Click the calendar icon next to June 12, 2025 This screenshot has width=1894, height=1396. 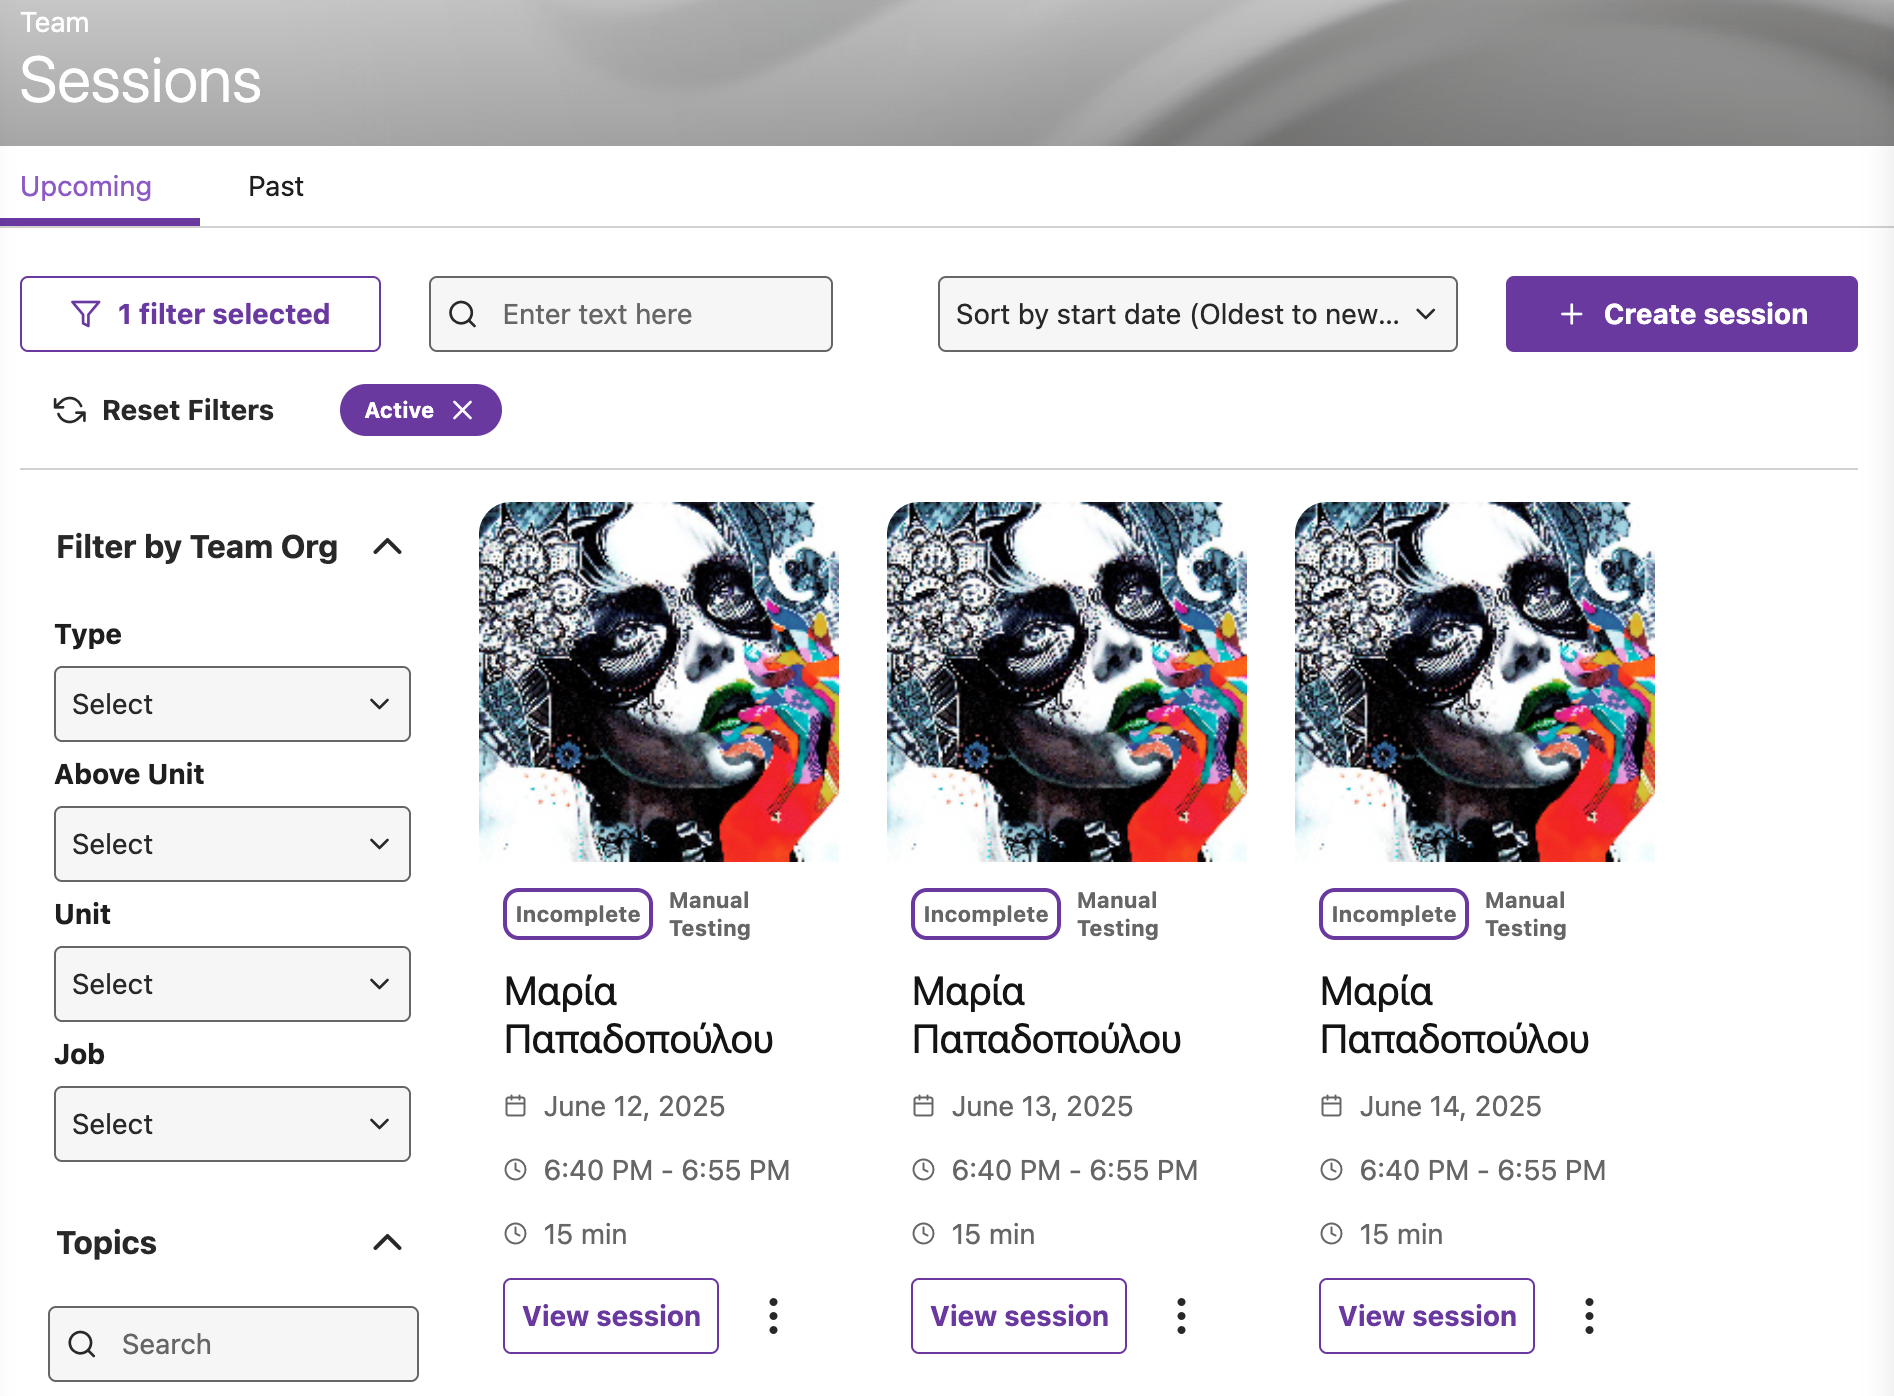(516, 1106)
